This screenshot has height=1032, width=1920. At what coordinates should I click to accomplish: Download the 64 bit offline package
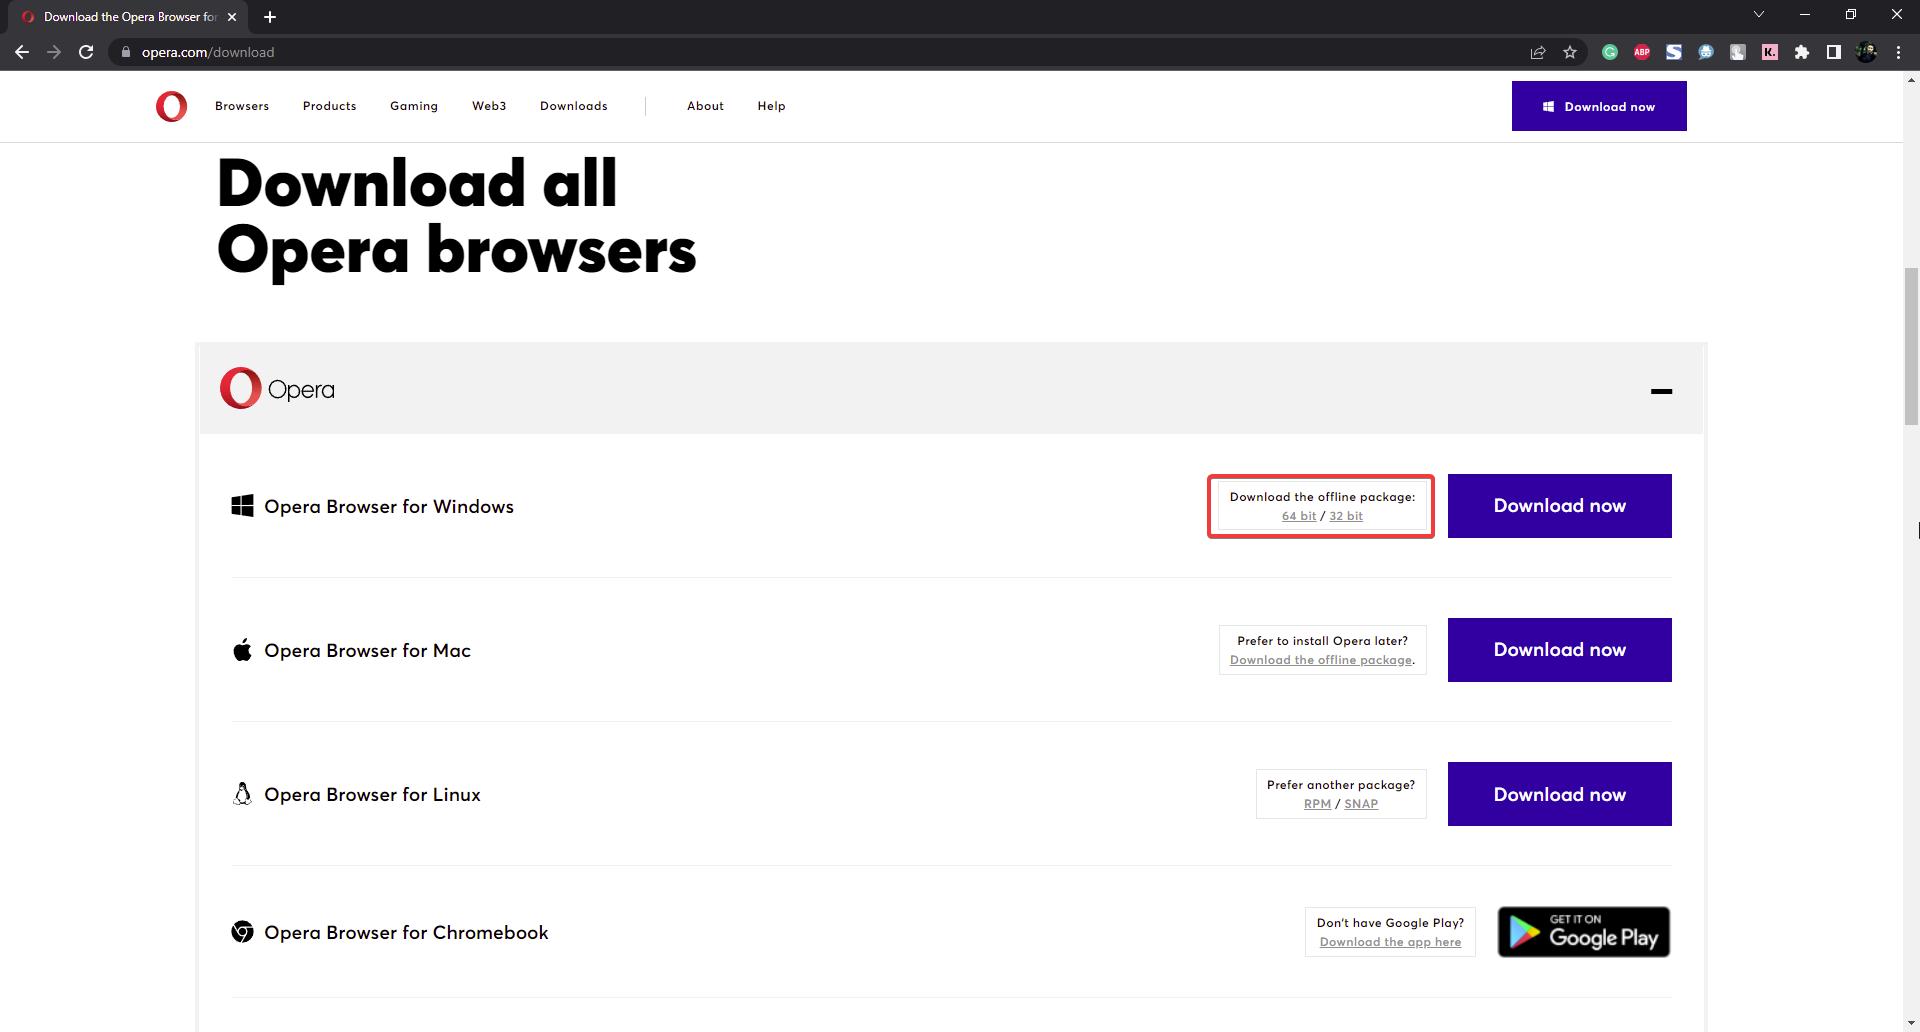(x=1299, y=516)
